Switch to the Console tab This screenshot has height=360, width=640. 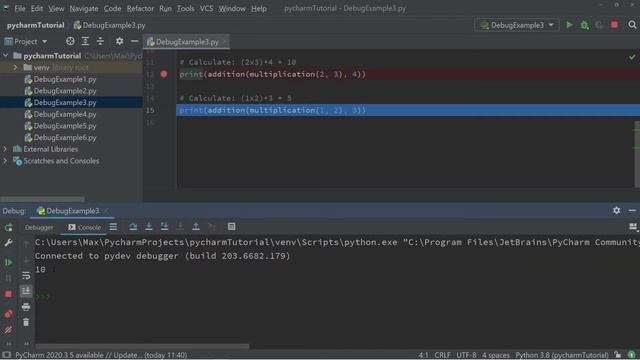84,227
